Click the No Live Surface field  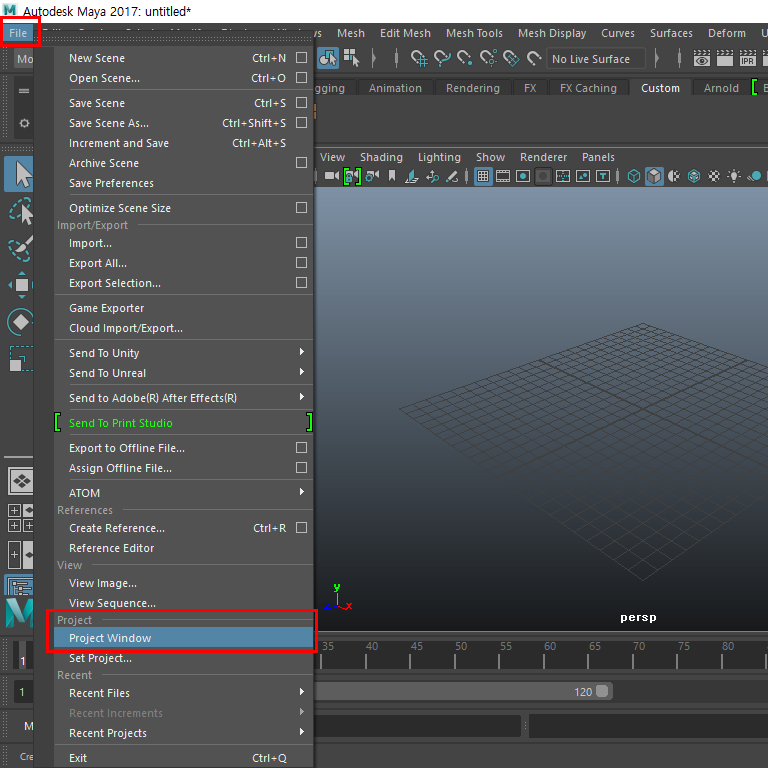click(x=596, y=59)
